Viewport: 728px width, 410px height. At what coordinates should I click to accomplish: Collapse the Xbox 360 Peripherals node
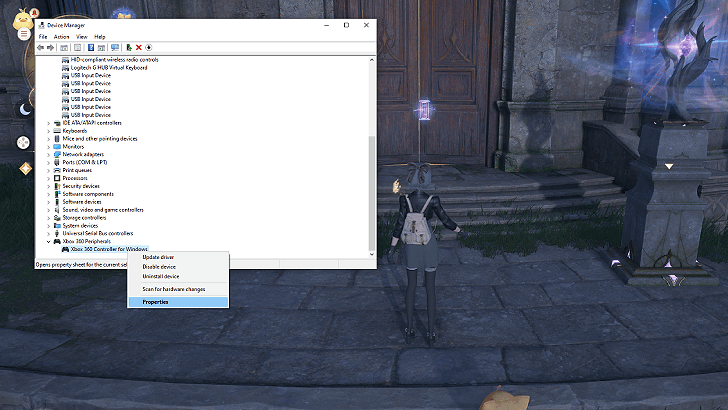click(x=48, y=241)
